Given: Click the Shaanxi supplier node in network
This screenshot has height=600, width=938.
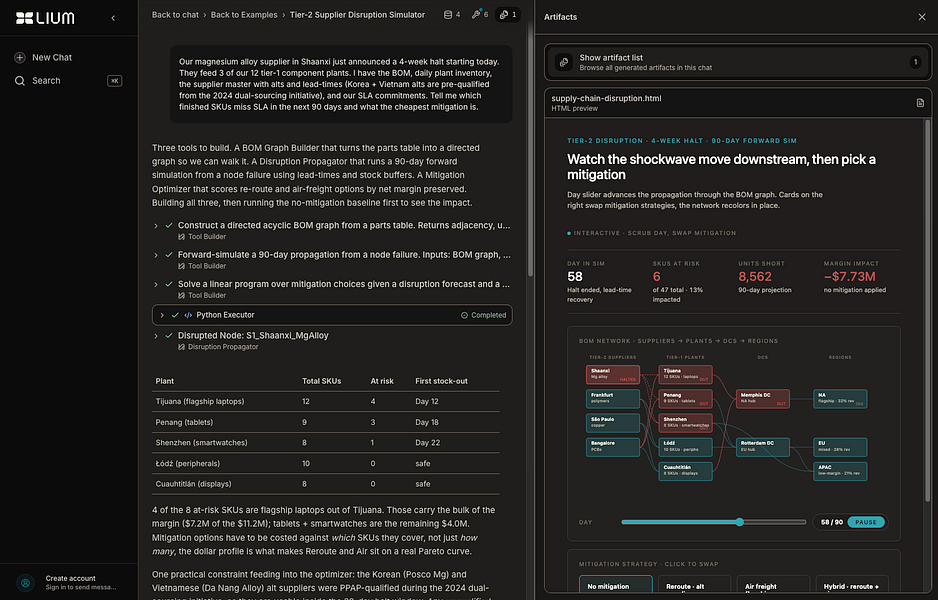Looking at the screenshot, I should pos(613,374).
